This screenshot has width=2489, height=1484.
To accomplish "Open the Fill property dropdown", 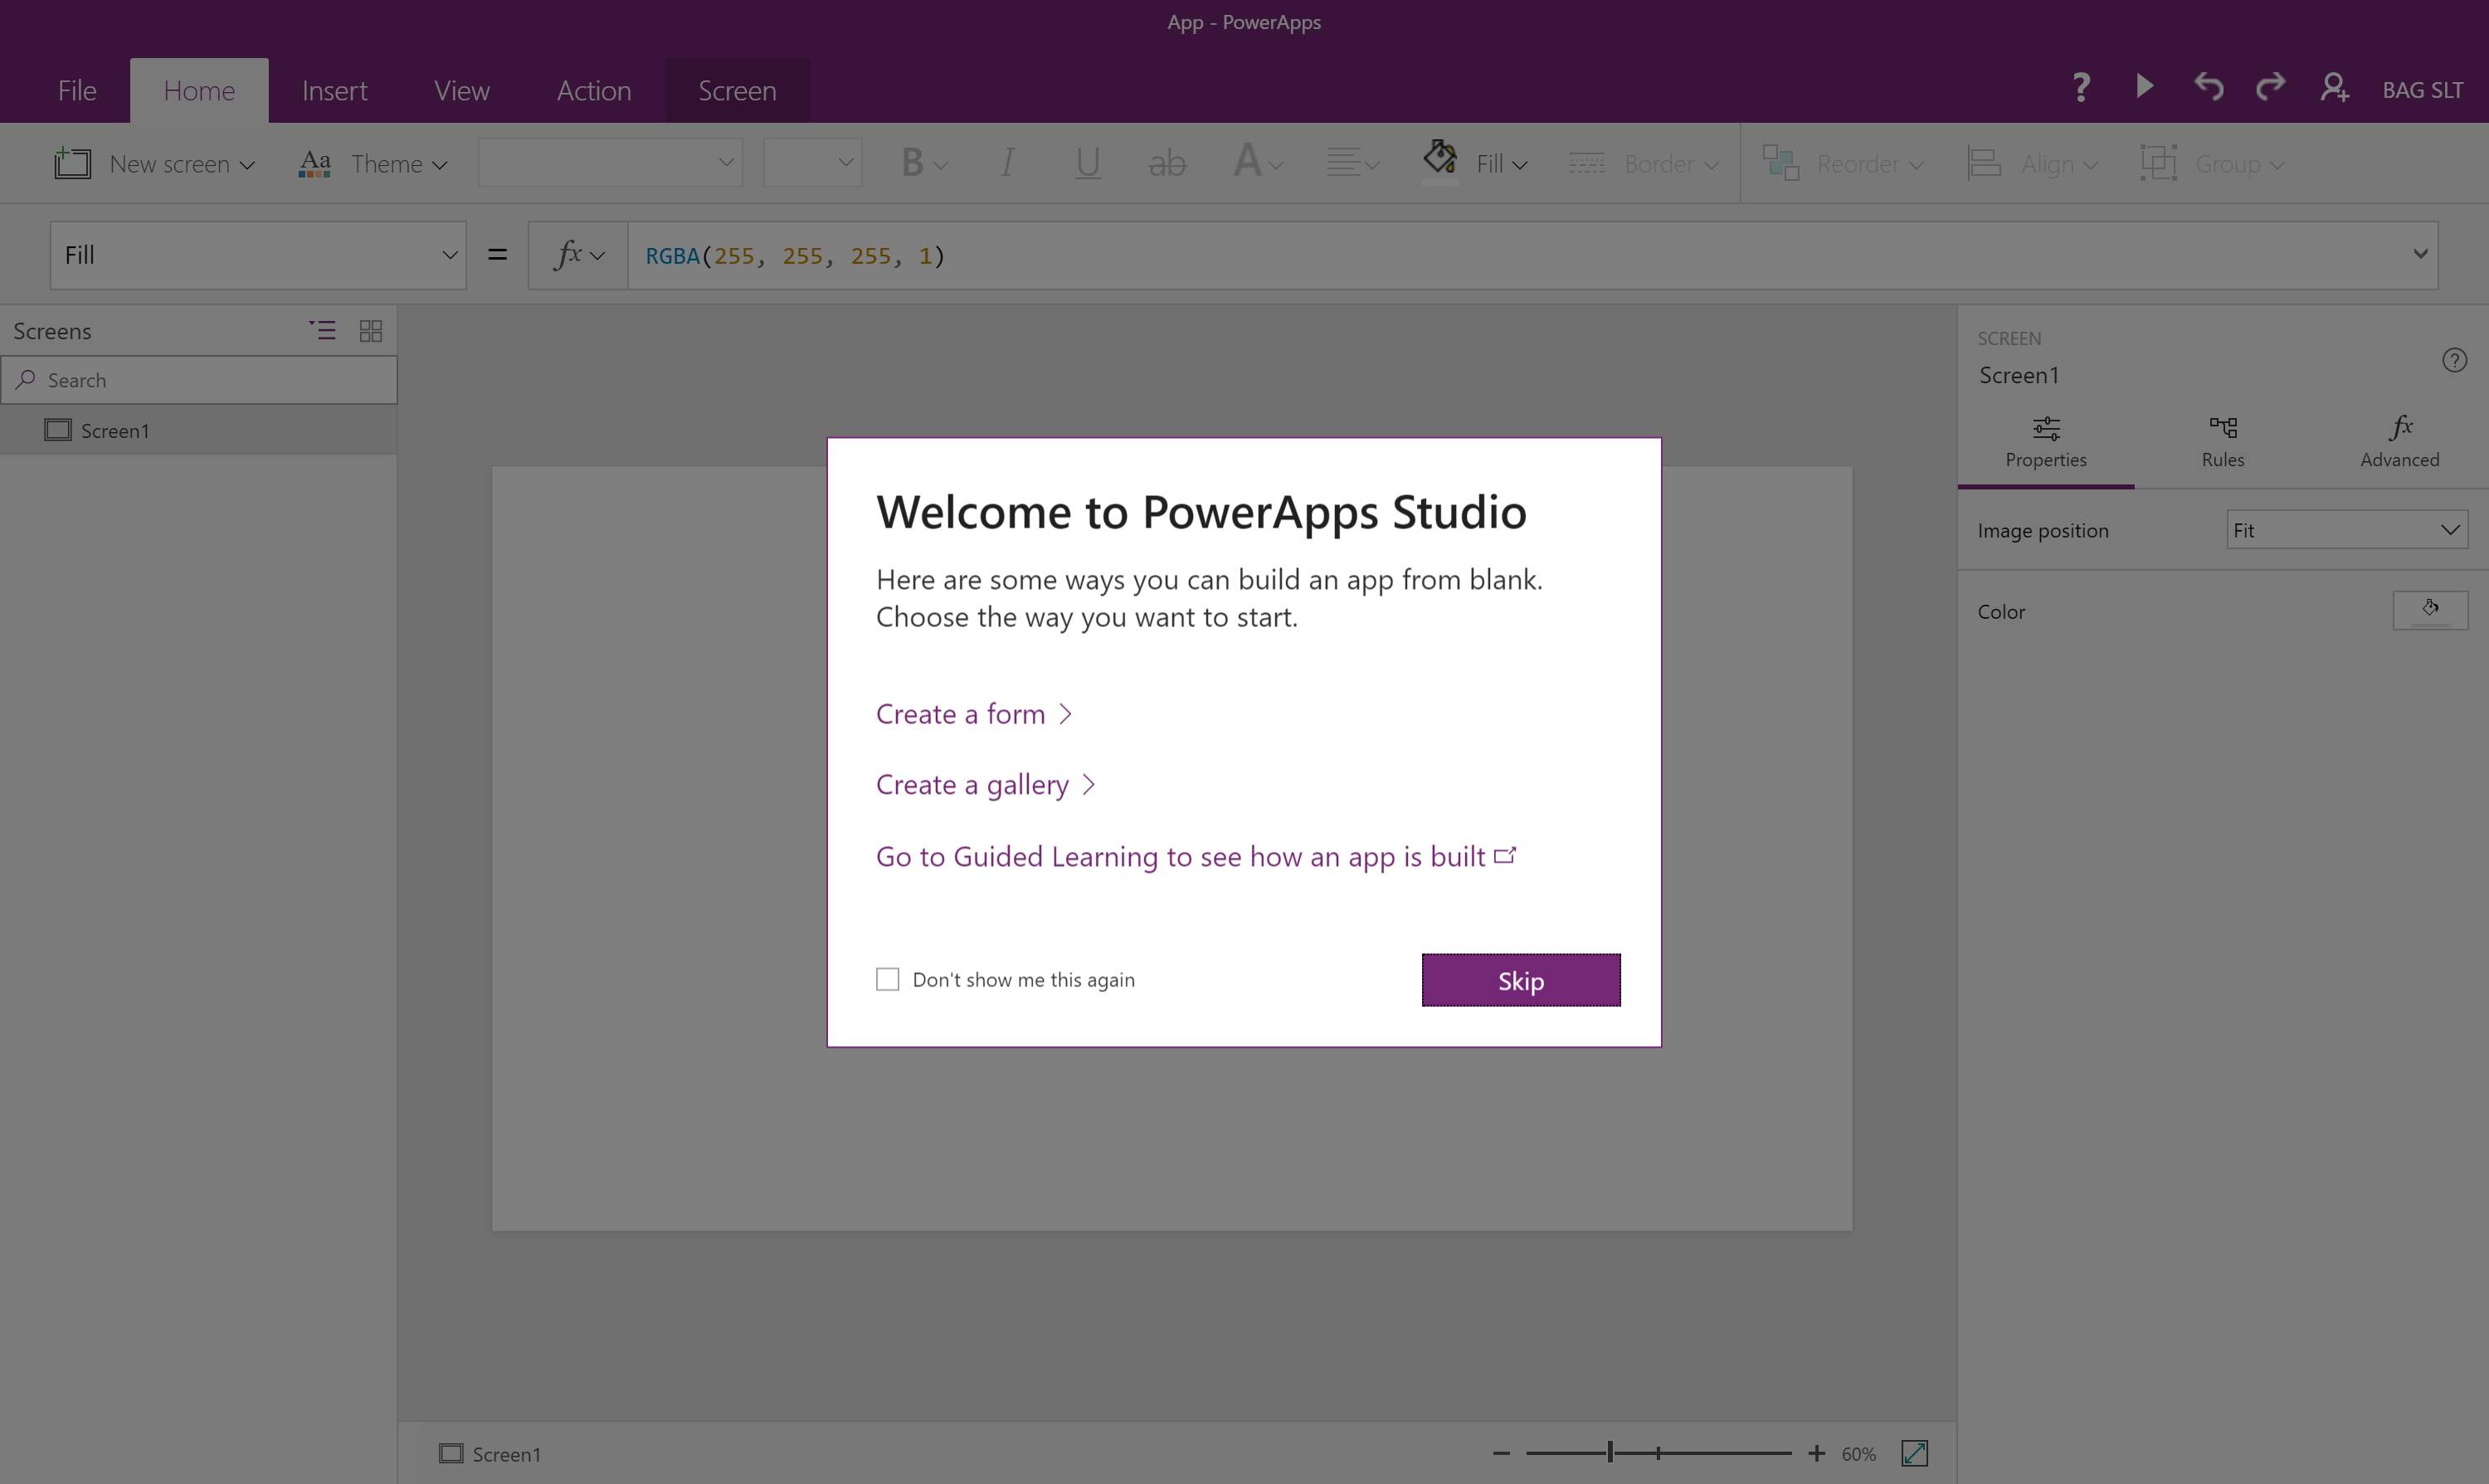I will [257, 255].
